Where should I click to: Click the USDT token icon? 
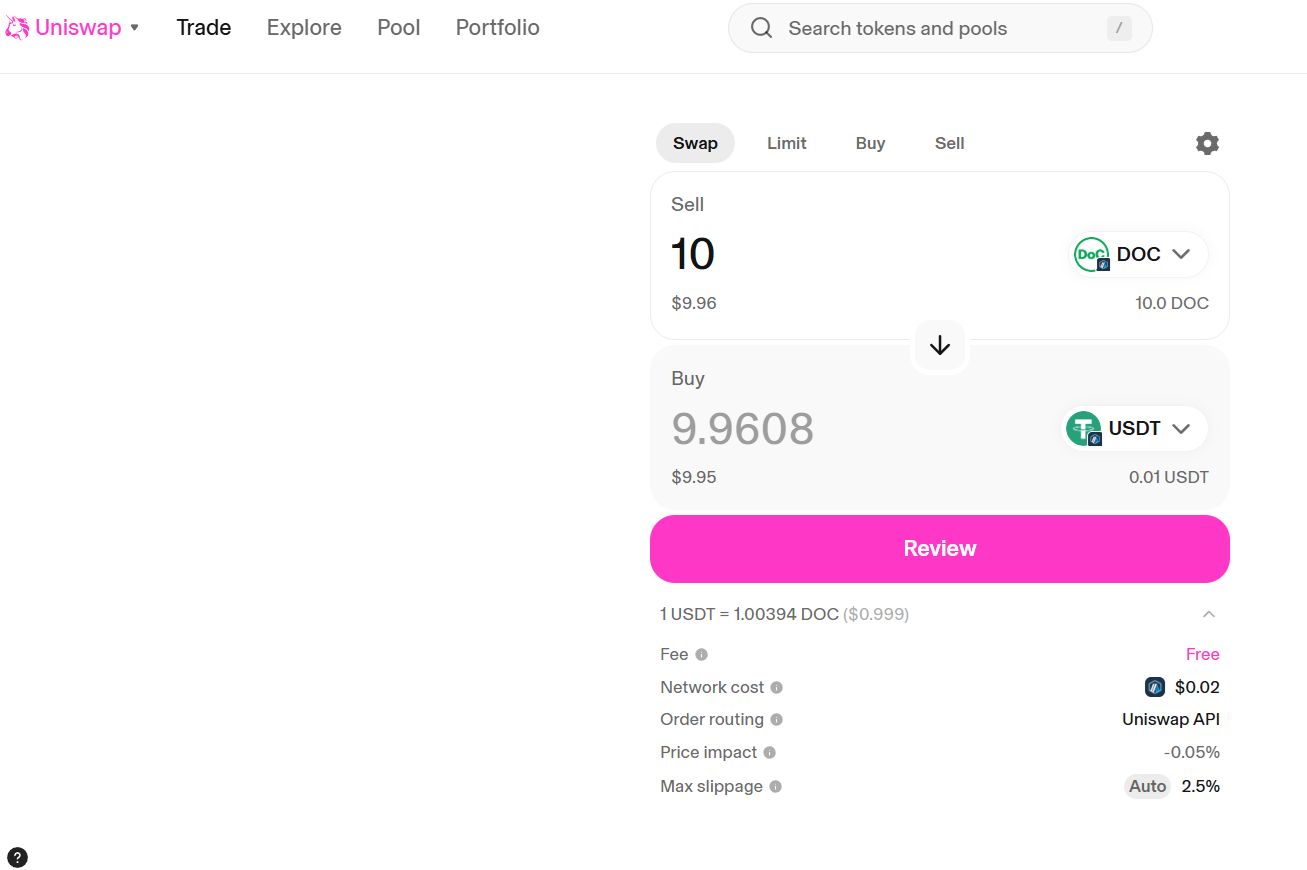click(1083, 428)
